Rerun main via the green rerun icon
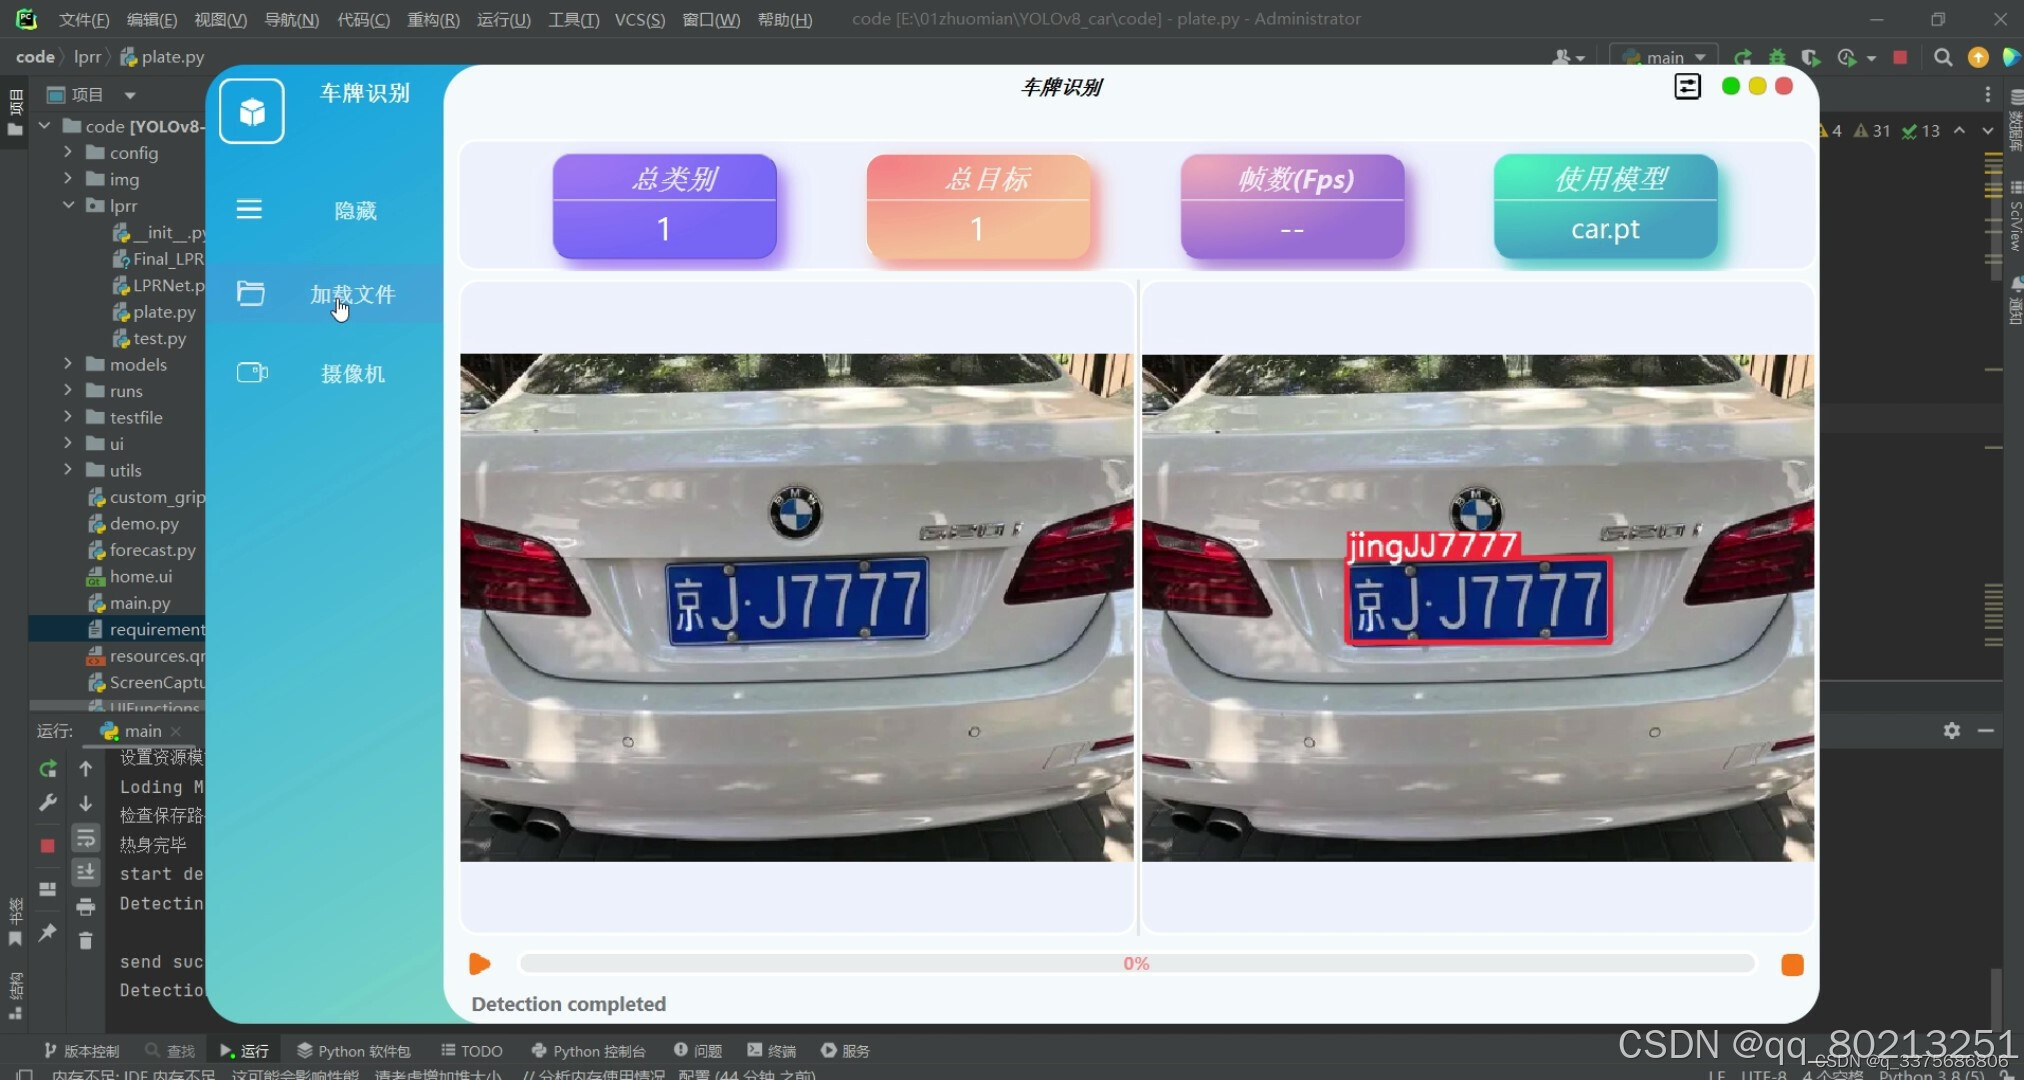The image size is (2024, 1080). (47, 768)
